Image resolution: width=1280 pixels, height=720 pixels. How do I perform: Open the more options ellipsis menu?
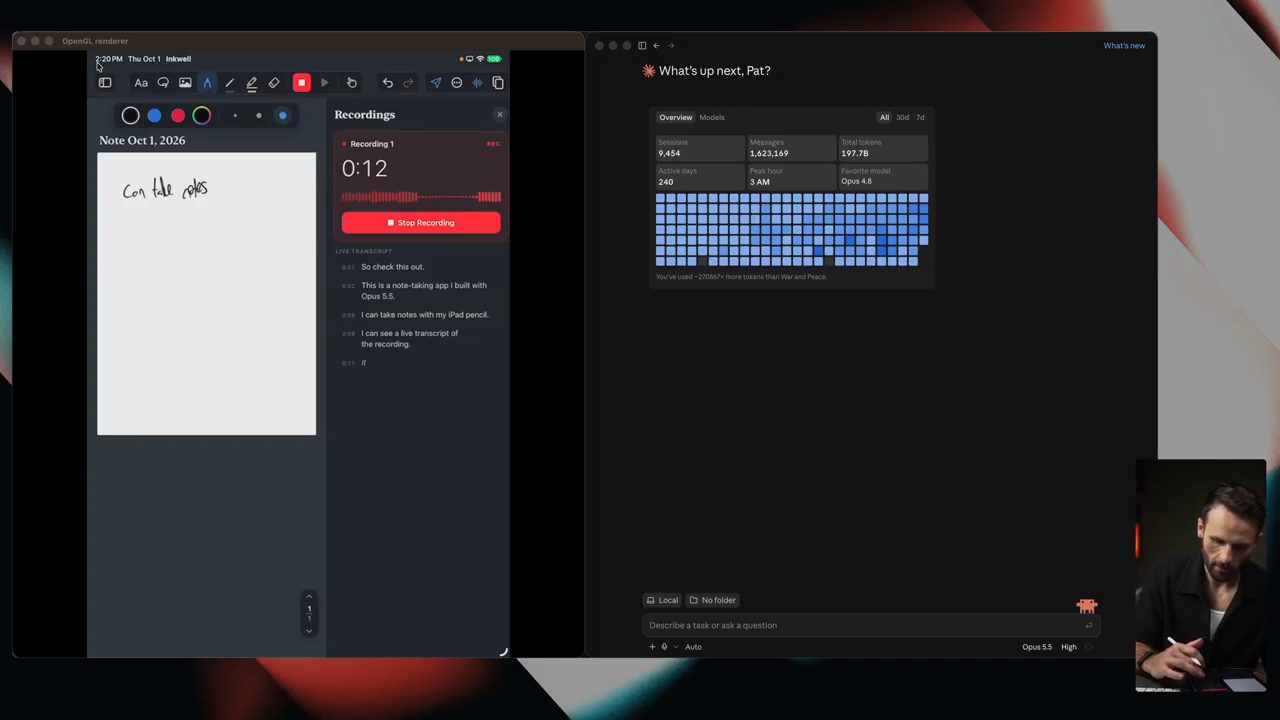(457, 83)
